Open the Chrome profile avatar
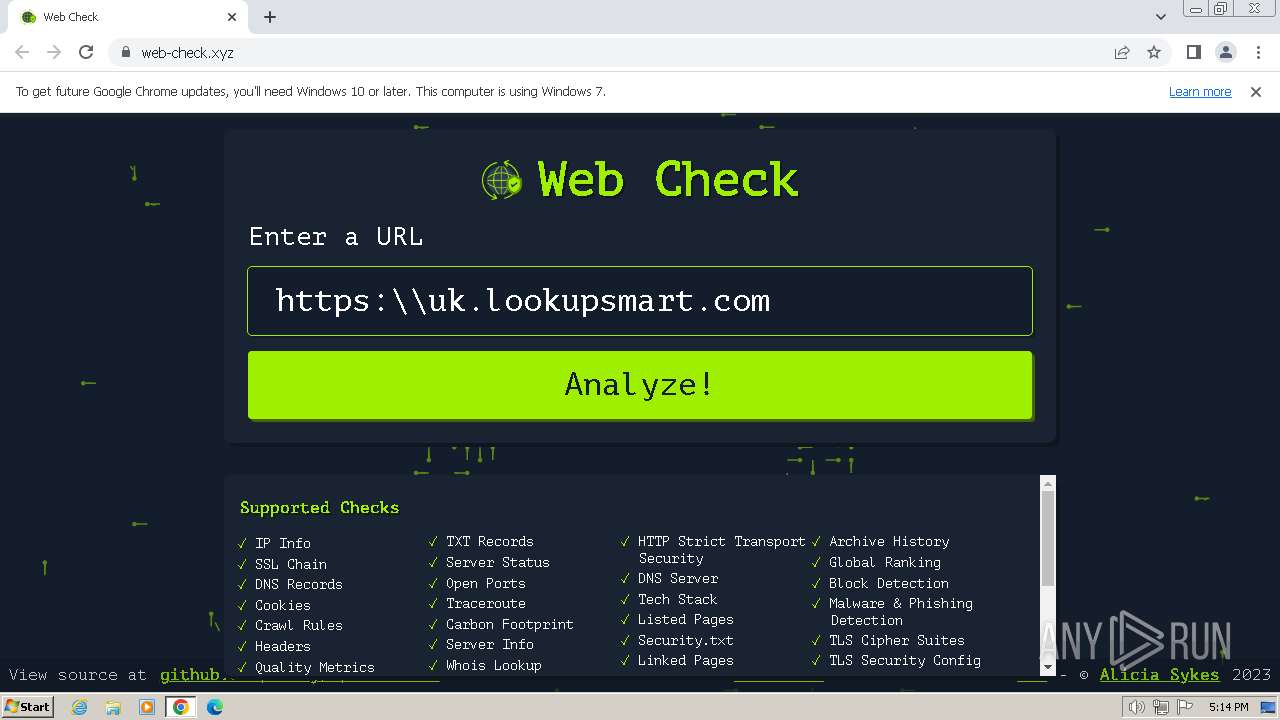Viewport: 1280px width, 720px height. 1225,52
